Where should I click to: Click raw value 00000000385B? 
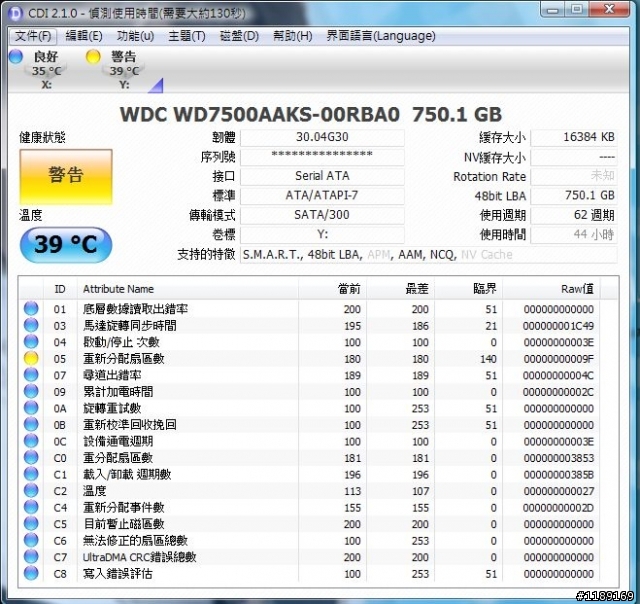point(558,475)
